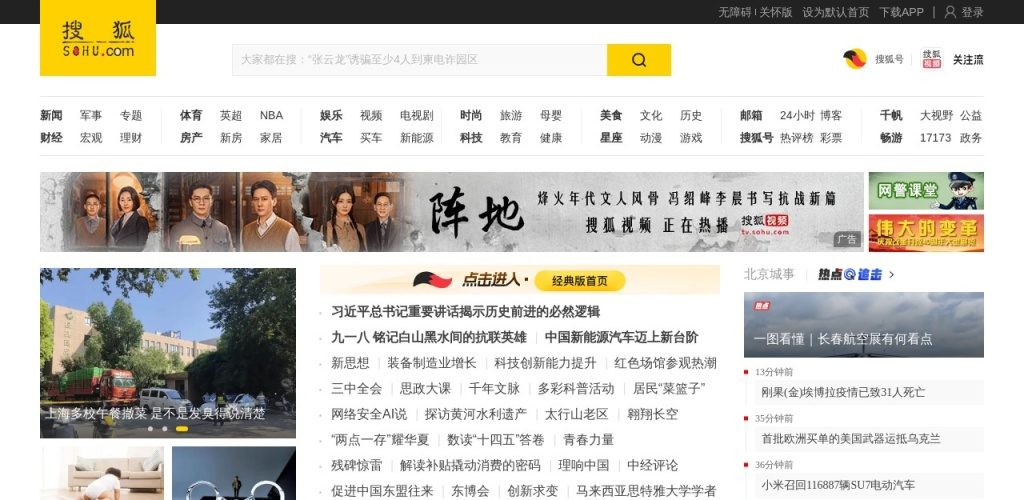Screen dimensions: 1024x500
Task: Open the 体育 navigation item
Action: pyautogui.click(x=191, y=116)
